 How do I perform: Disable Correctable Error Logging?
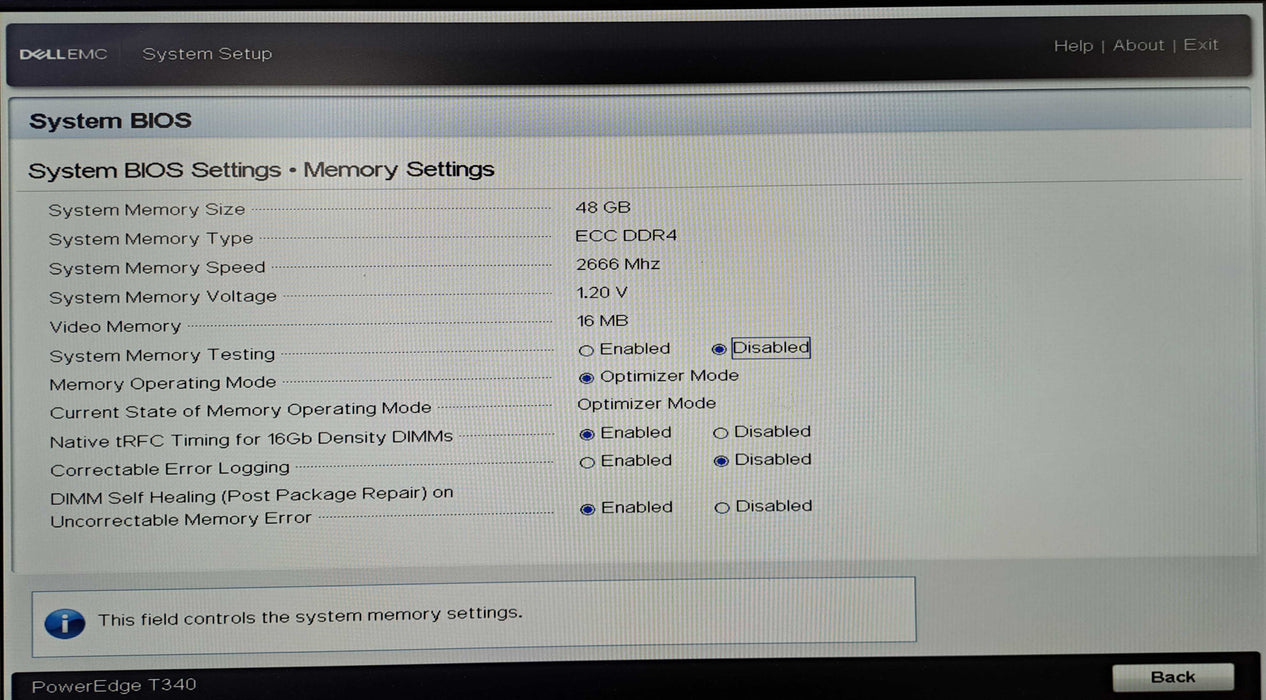tap(721, 461)
